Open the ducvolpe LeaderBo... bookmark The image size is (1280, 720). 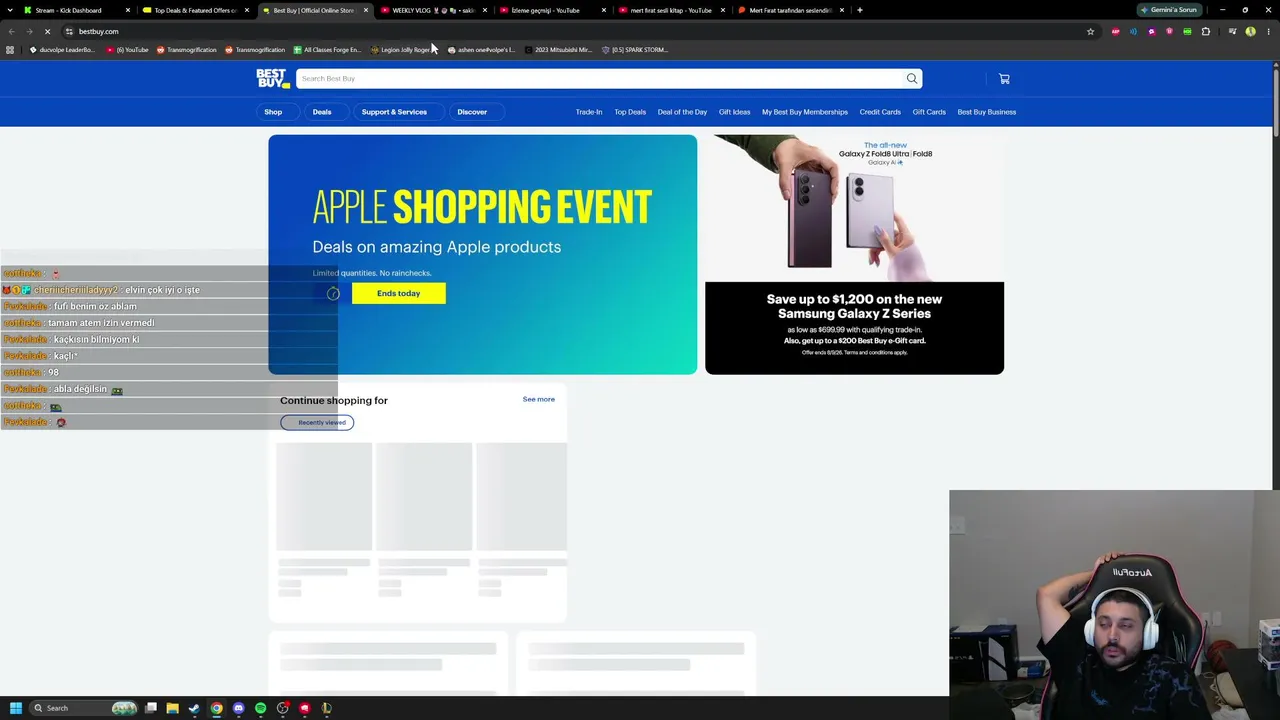click(x=62, y=49)
